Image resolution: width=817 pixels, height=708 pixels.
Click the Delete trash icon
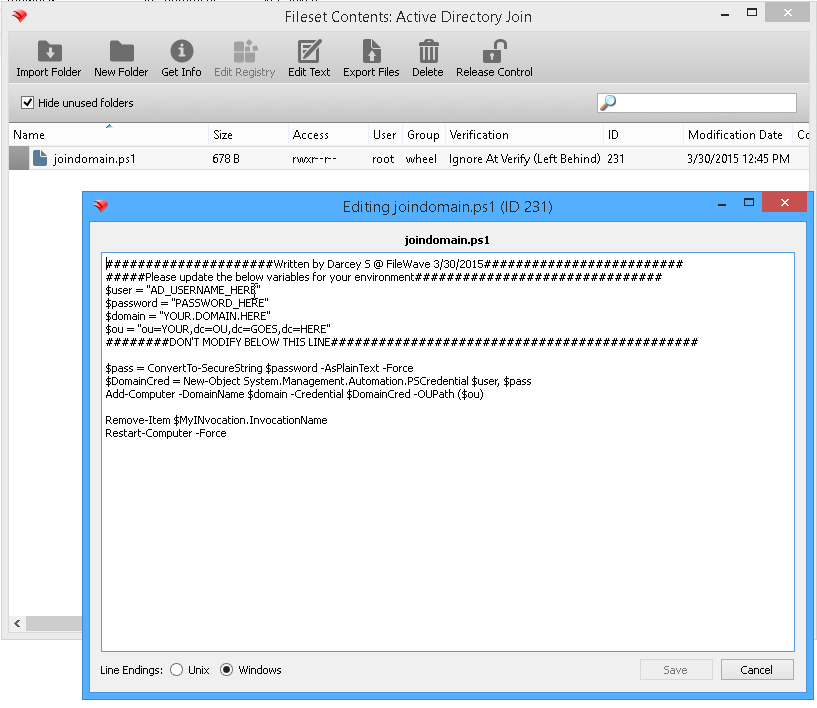click(428, 51)
